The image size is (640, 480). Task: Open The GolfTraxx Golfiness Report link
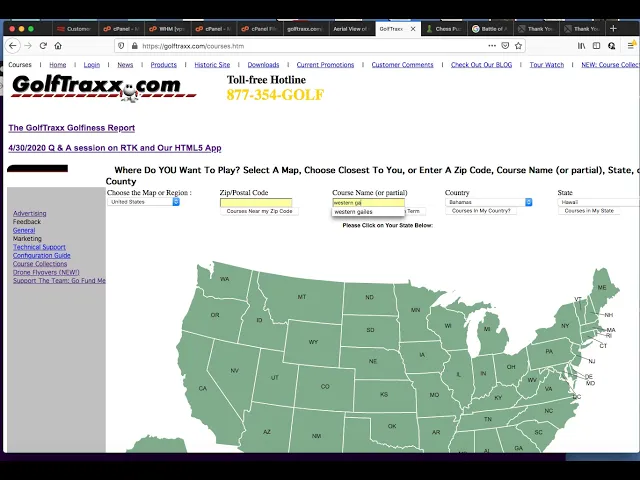click(x=72, y=128)
